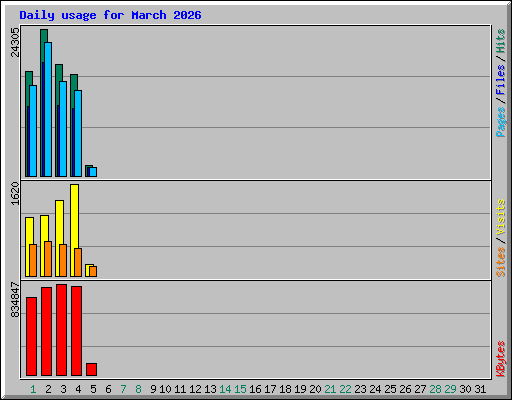
Task: Click day 3 on the x-axis
Action: tap(63, 389)
